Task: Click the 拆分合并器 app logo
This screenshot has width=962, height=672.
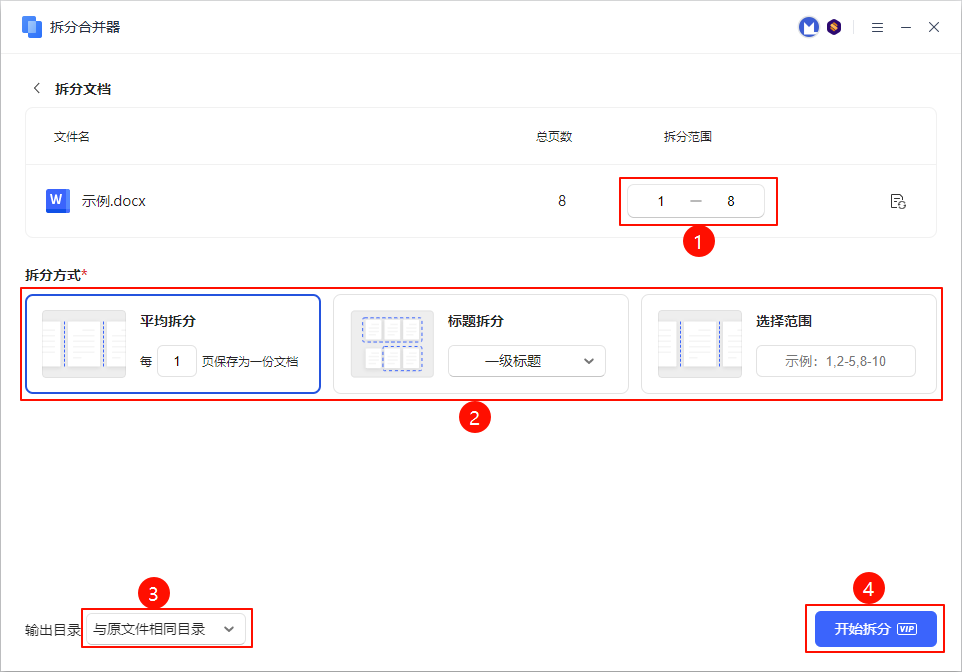Action: (32, 27)
